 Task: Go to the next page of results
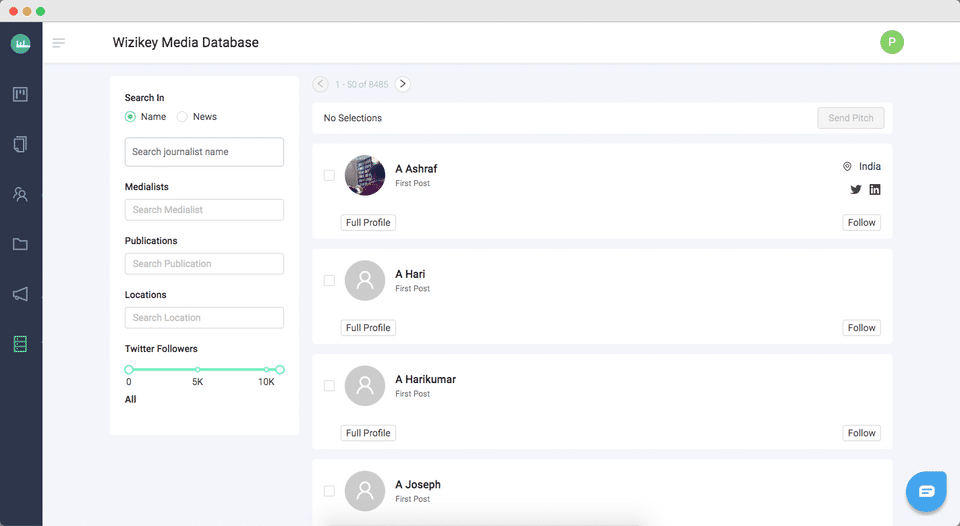coord(403,84)
